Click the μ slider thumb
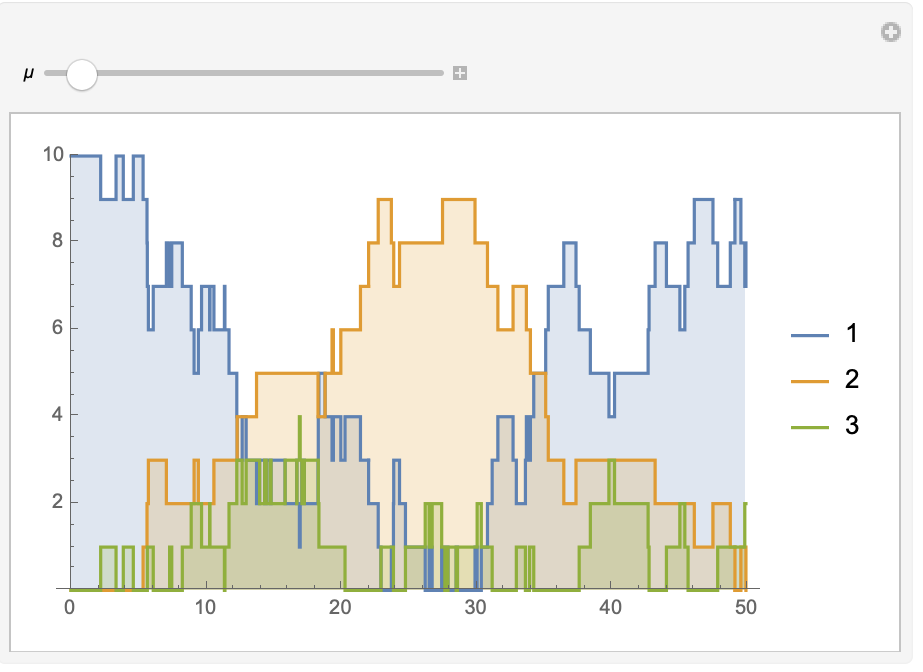Image resolution: width=923 pixels, height=672 pixels. click(80, 74)
